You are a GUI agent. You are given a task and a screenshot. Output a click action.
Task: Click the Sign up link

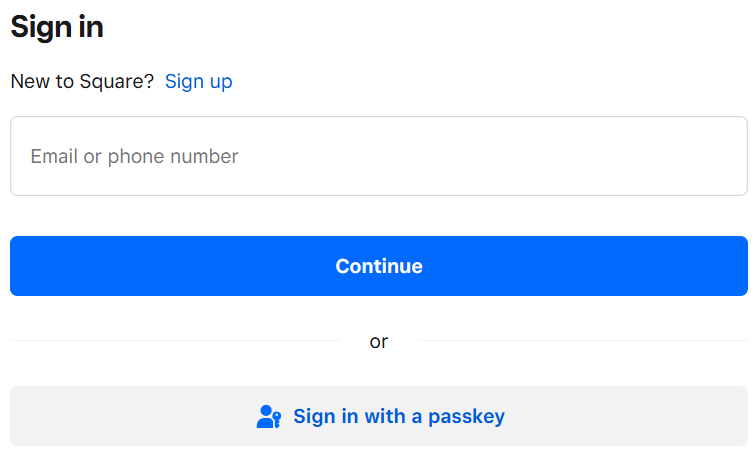[x=199, y=81]
